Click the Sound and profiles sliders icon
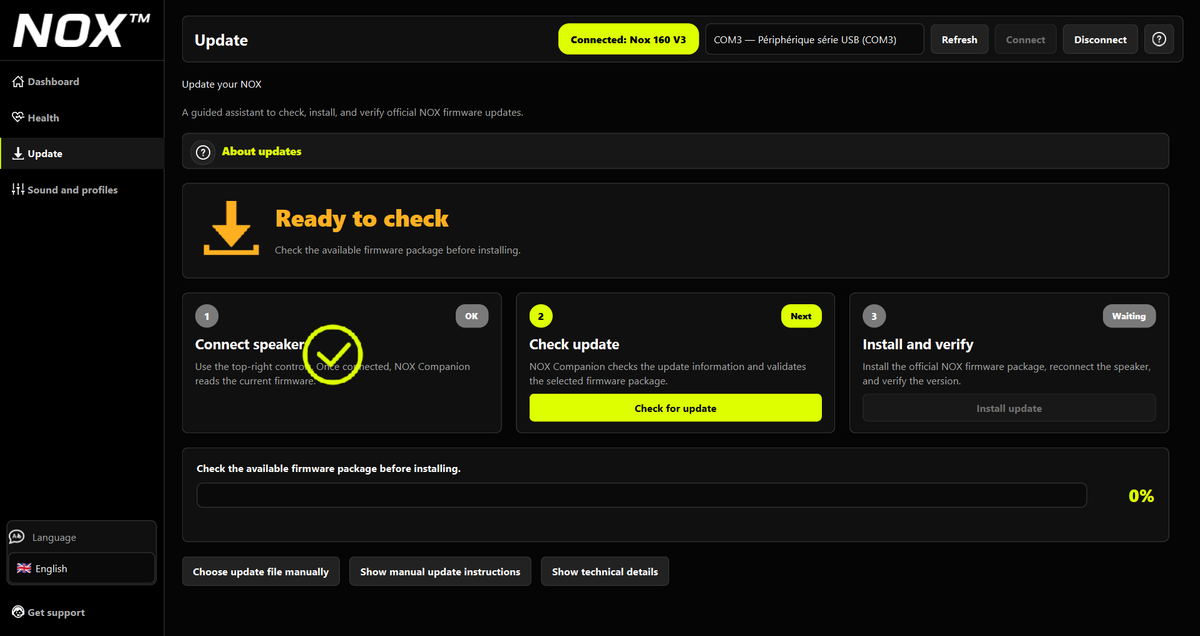This screenshot has width=1200, height=636. (18, 189)
